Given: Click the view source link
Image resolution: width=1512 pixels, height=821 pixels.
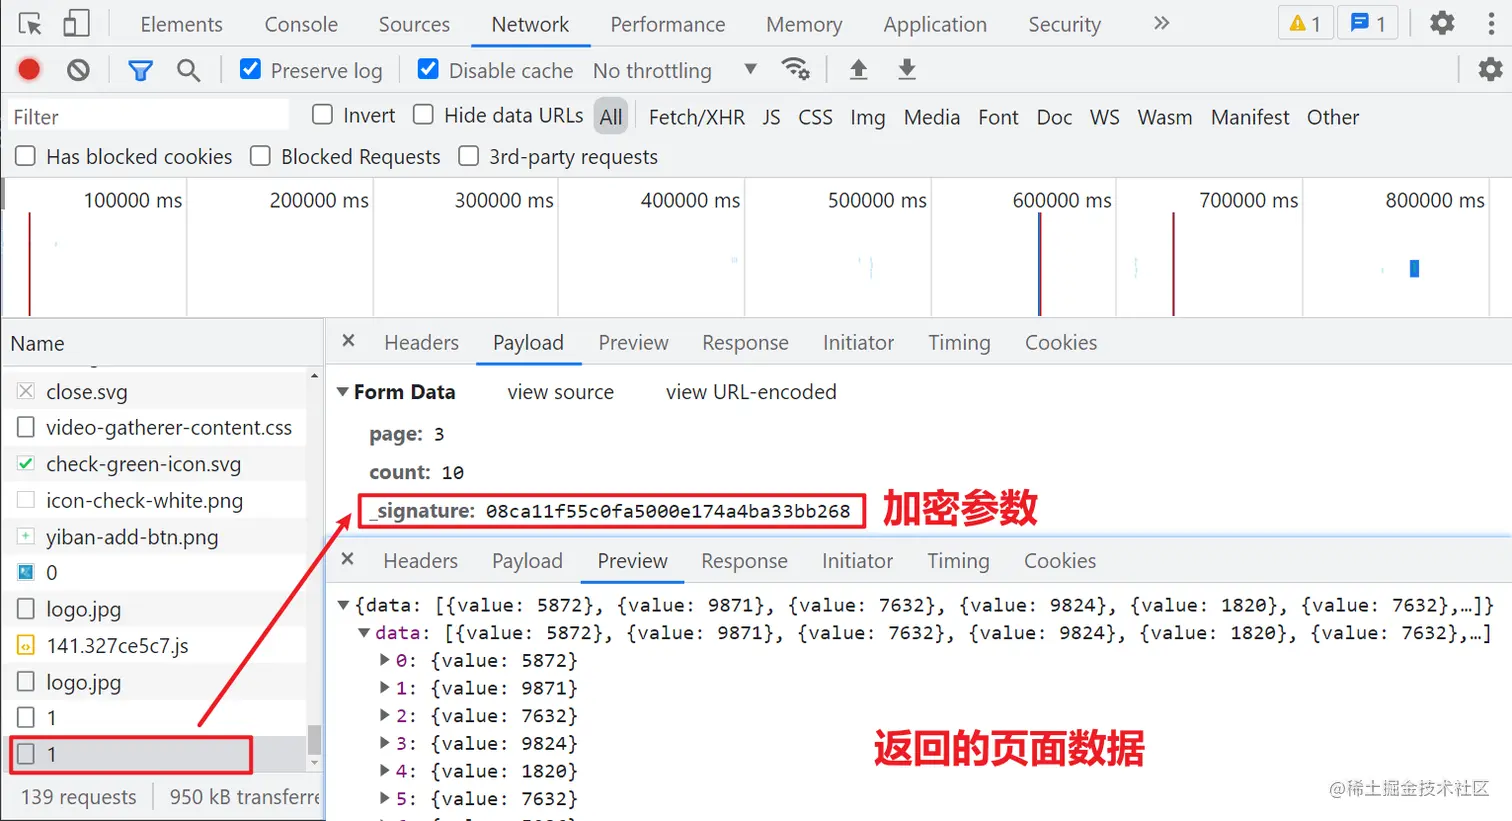Looking at the screenshot, I should point(560,392).
